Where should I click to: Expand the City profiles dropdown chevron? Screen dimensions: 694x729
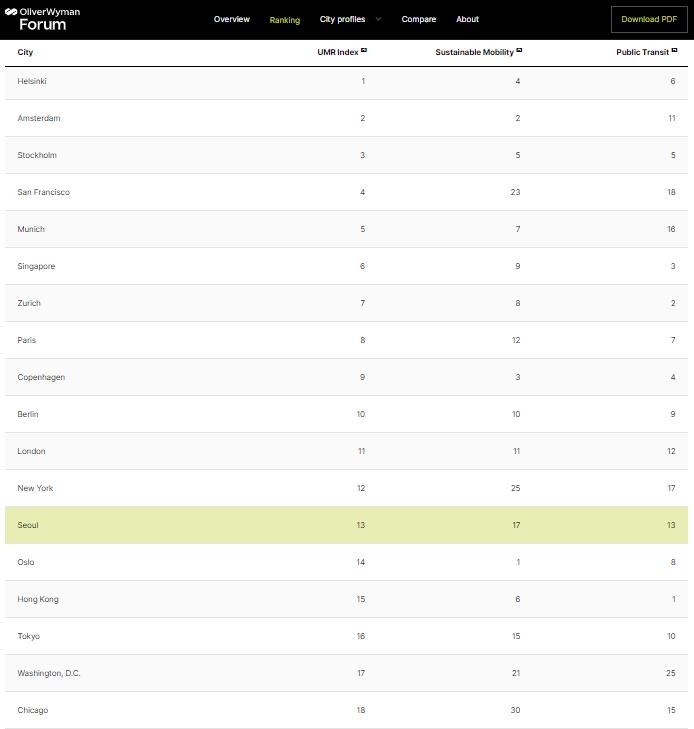378,19
